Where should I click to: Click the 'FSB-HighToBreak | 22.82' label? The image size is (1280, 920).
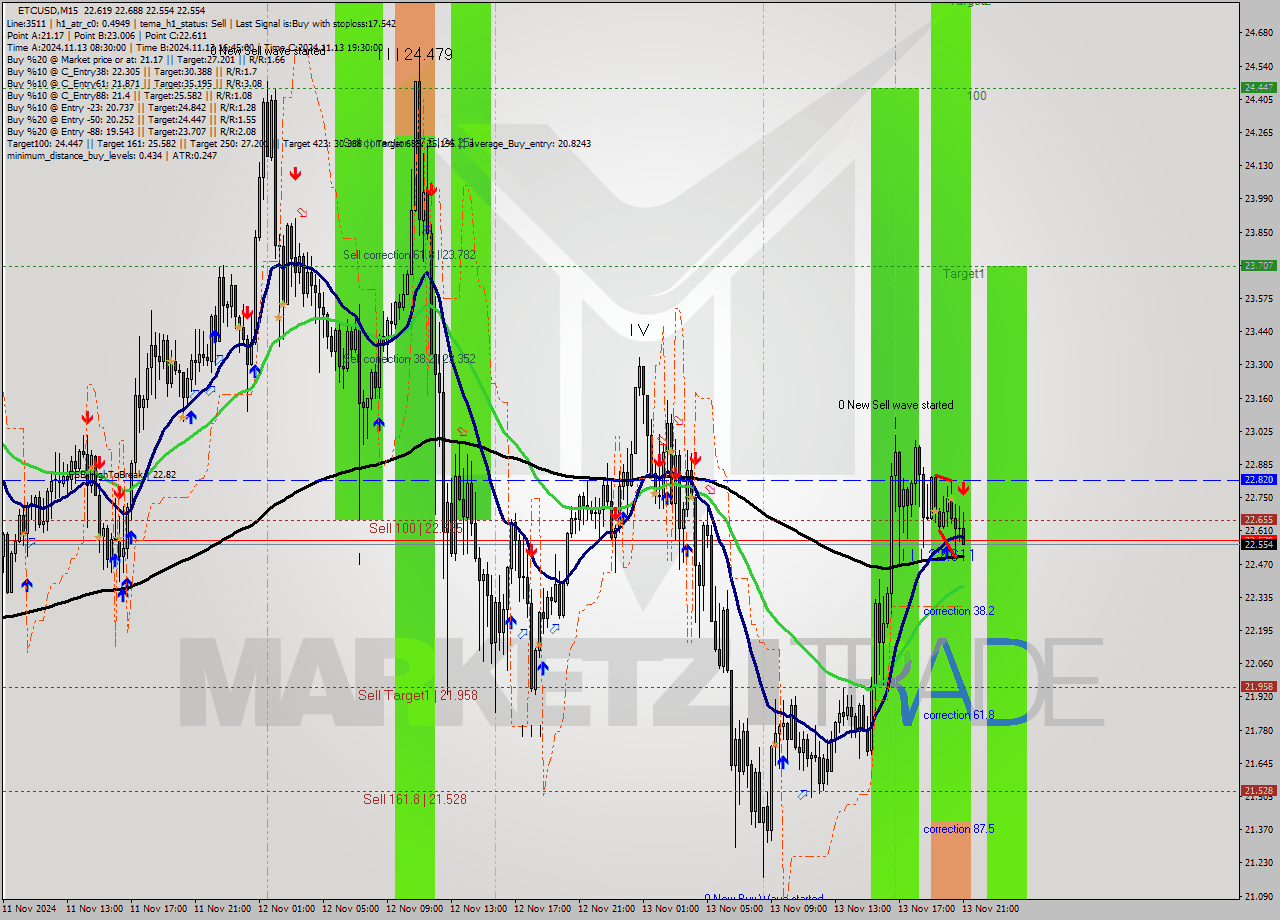tap(121, 475)
